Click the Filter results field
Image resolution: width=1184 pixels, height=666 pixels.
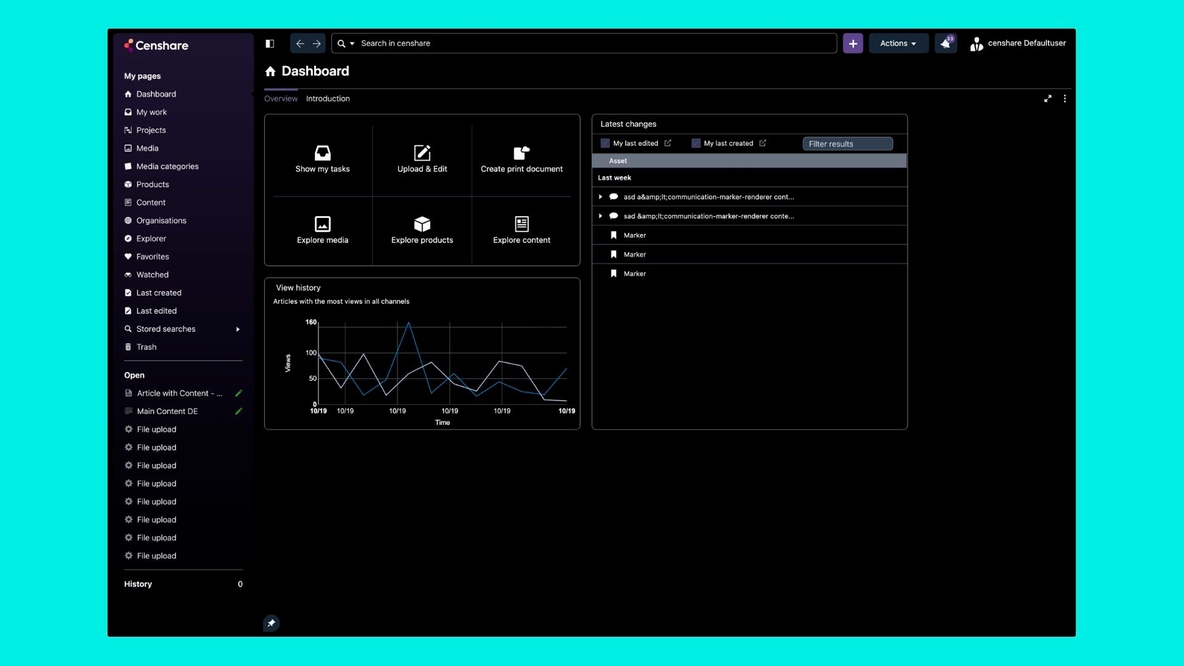[847, 143]
